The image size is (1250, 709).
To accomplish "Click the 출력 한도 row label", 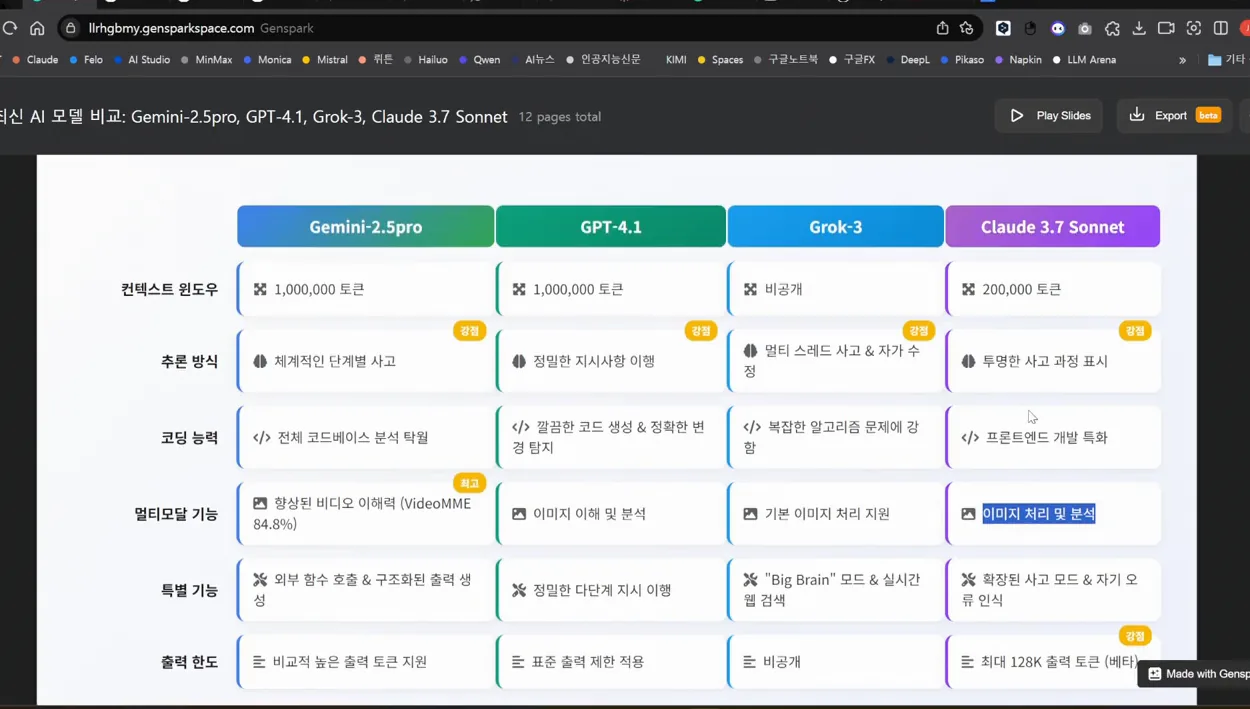I will click(189, 661).
